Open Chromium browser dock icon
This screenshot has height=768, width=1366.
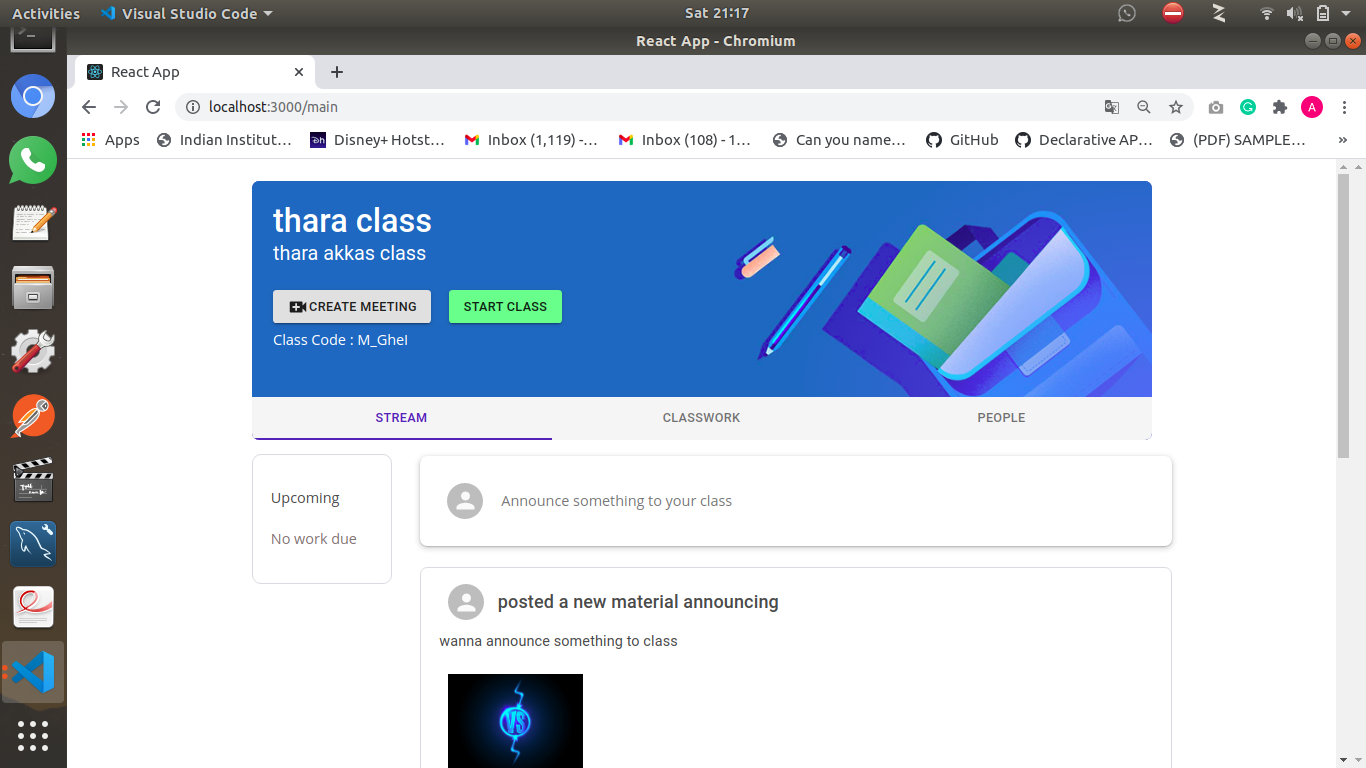tap(33, 96)
